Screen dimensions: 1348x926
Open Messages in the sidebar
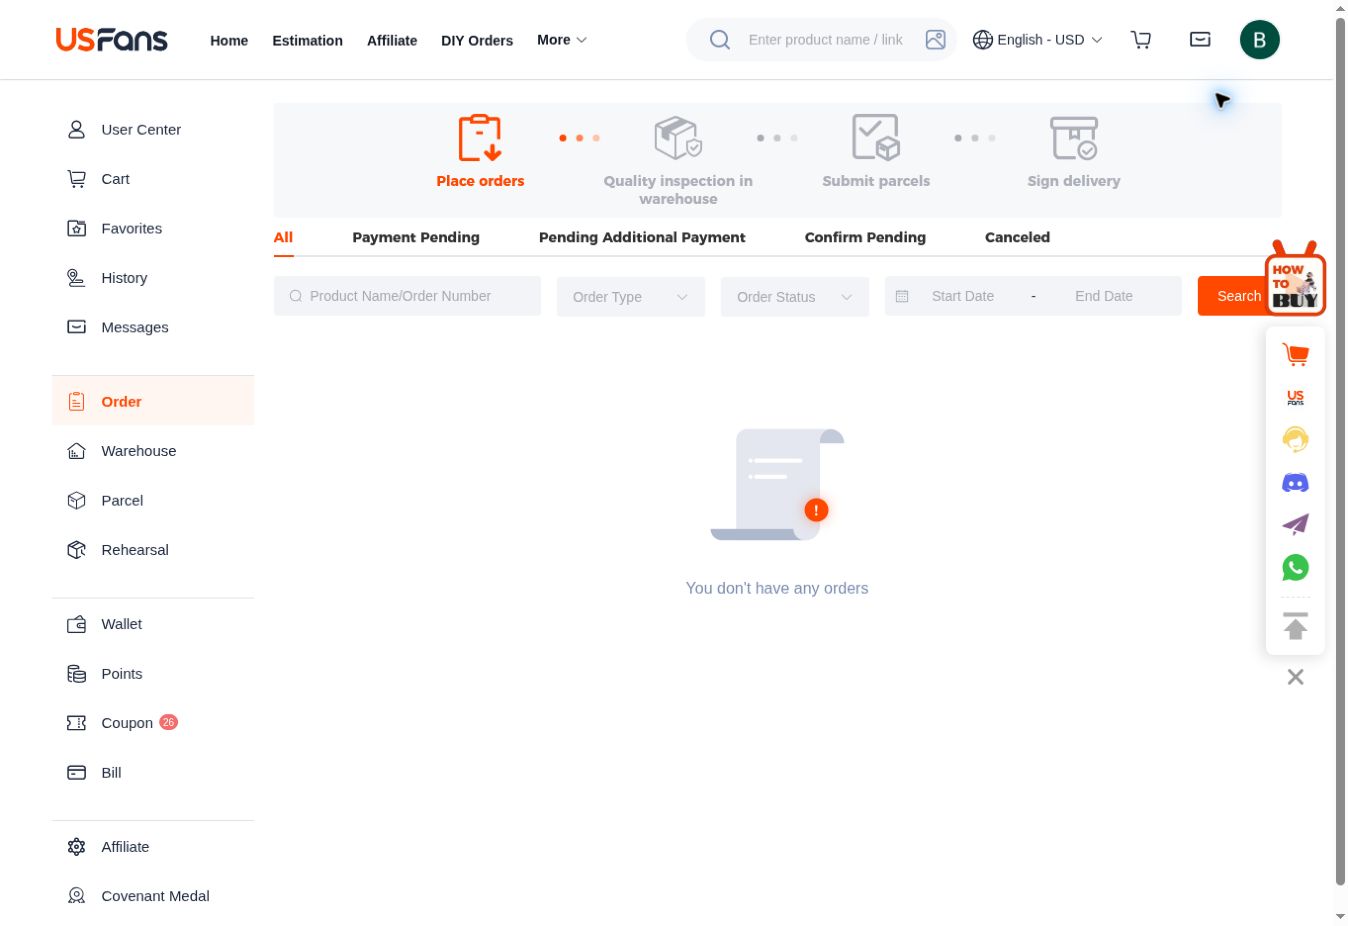[x=153, y=327]
